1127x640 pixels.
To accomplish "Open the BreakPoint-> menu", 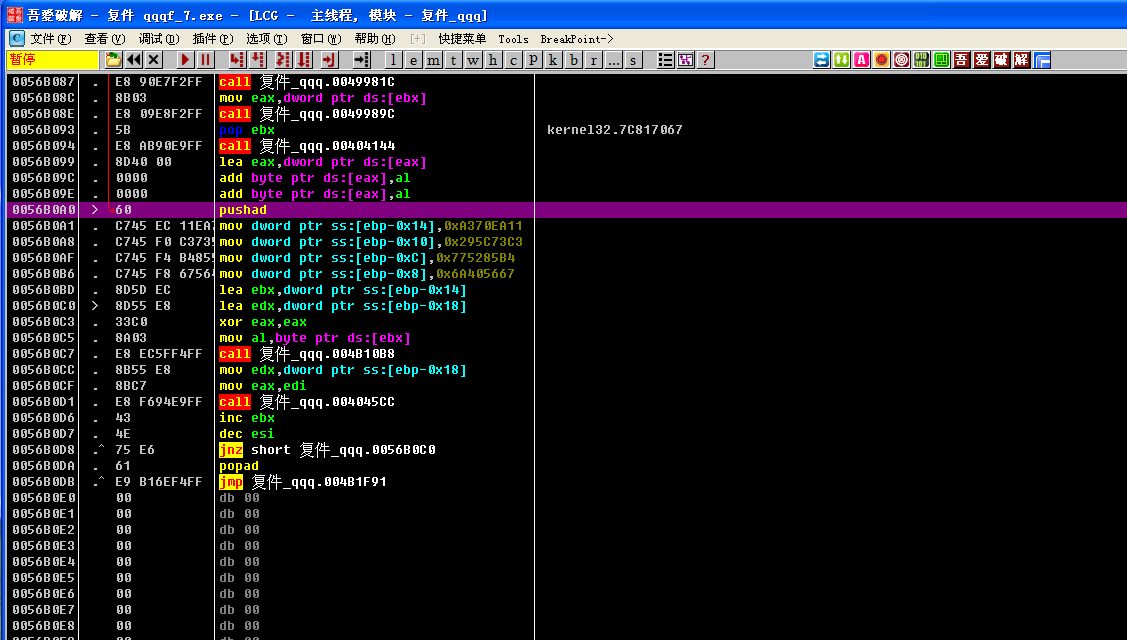I will click(576, 39).
